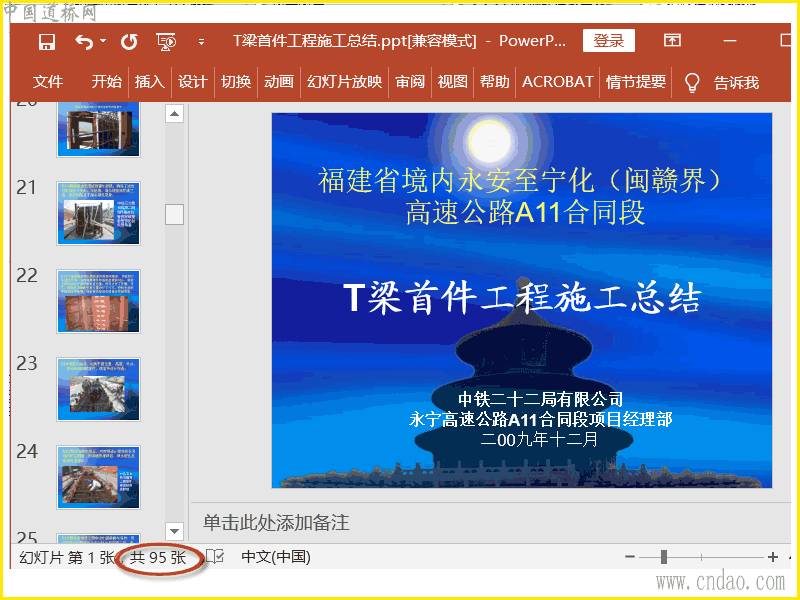Open the 情节提要 storyboarding tab
Viewport: 800px width, 600px height.
click(636, 82)
